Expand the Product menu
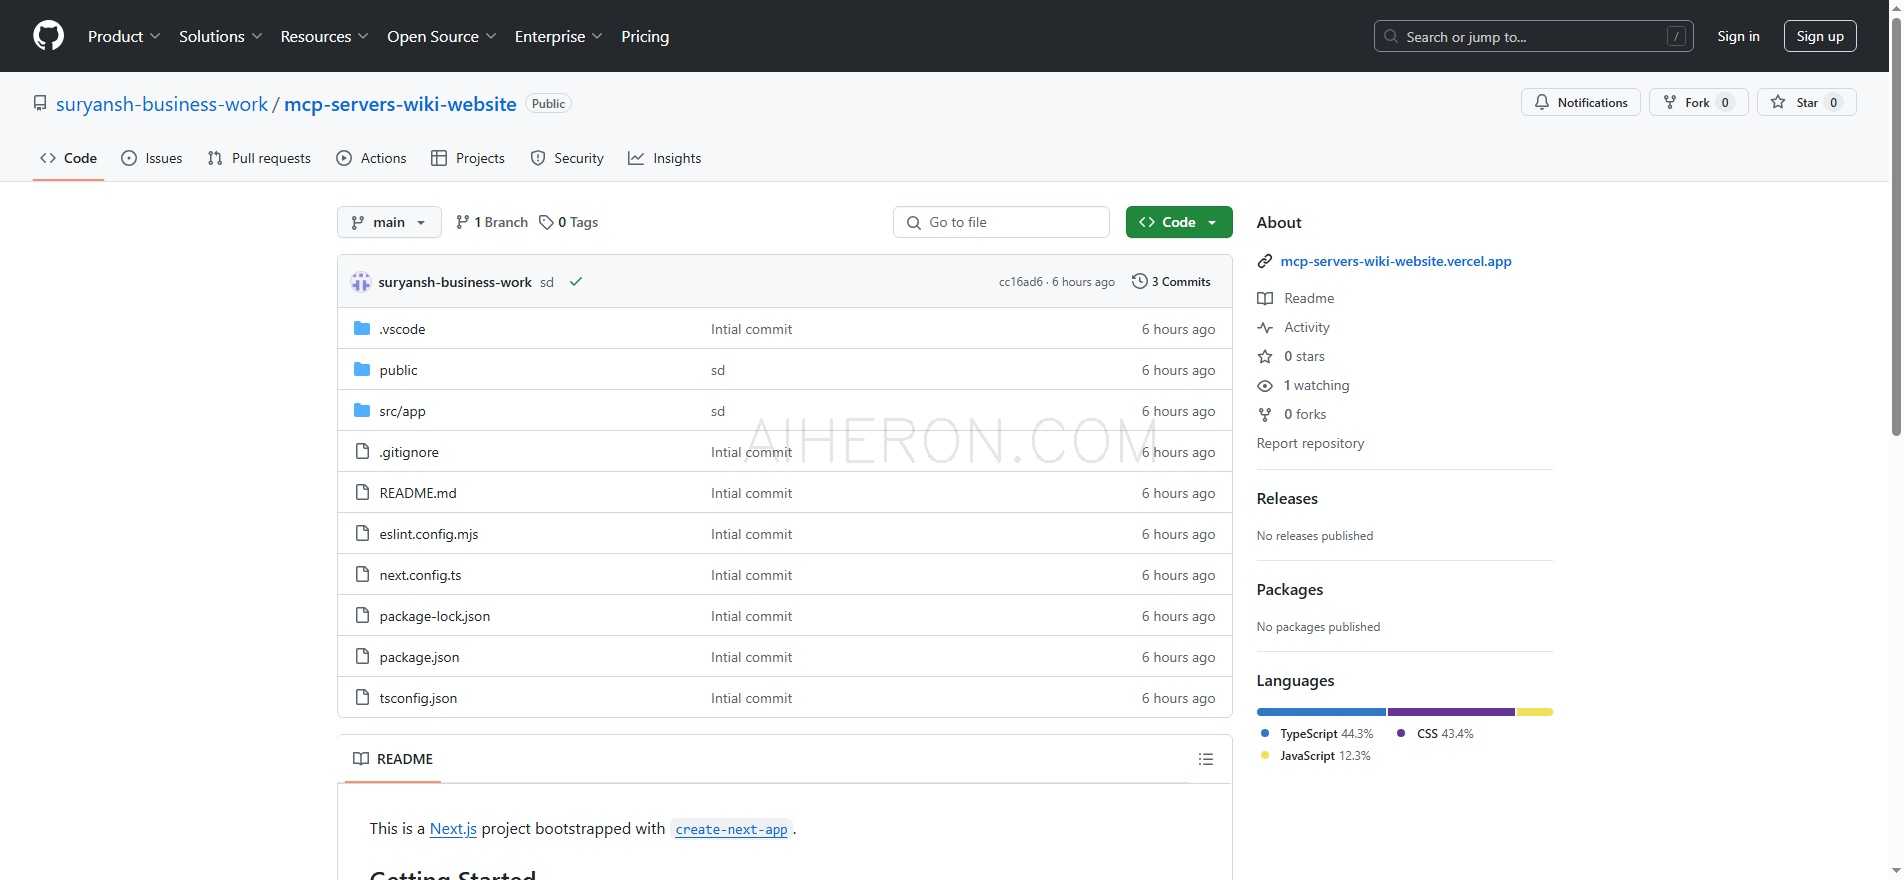Viewport: 1904px width, 880px height. pyautogui.click(x=124, y=36)
